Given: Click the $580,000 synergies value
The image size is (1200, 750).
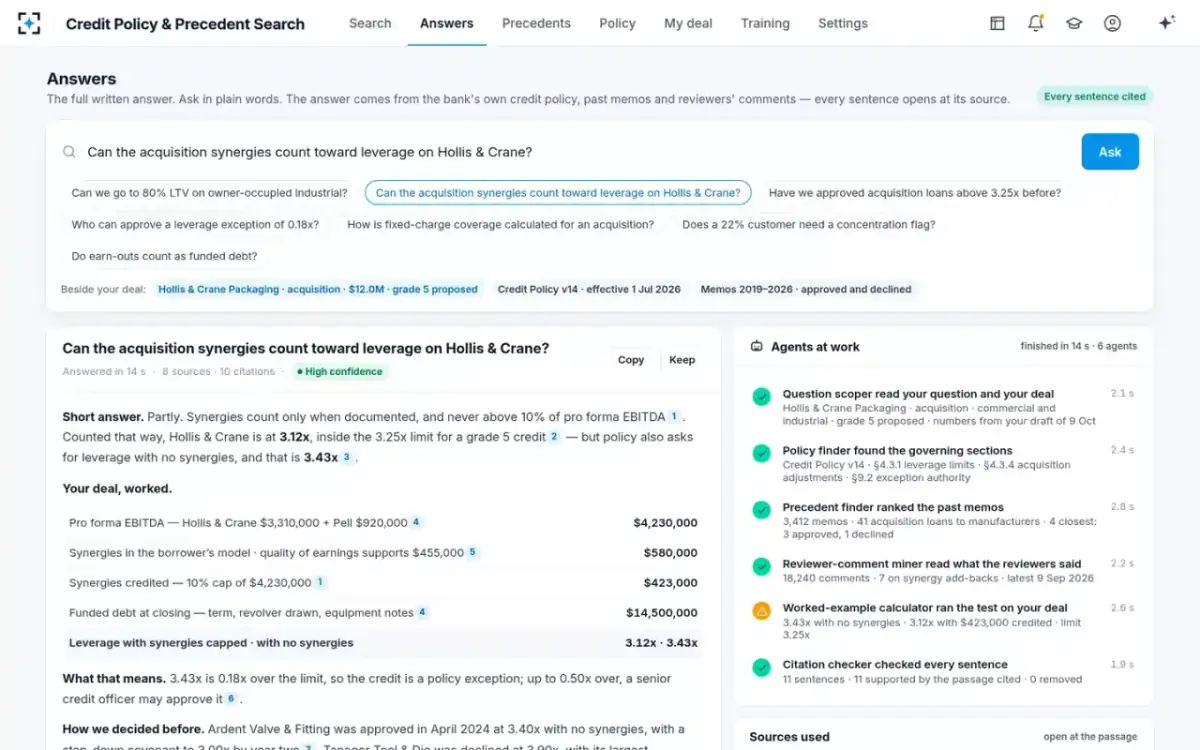Looking at the screenshot, I should point(671,552).
